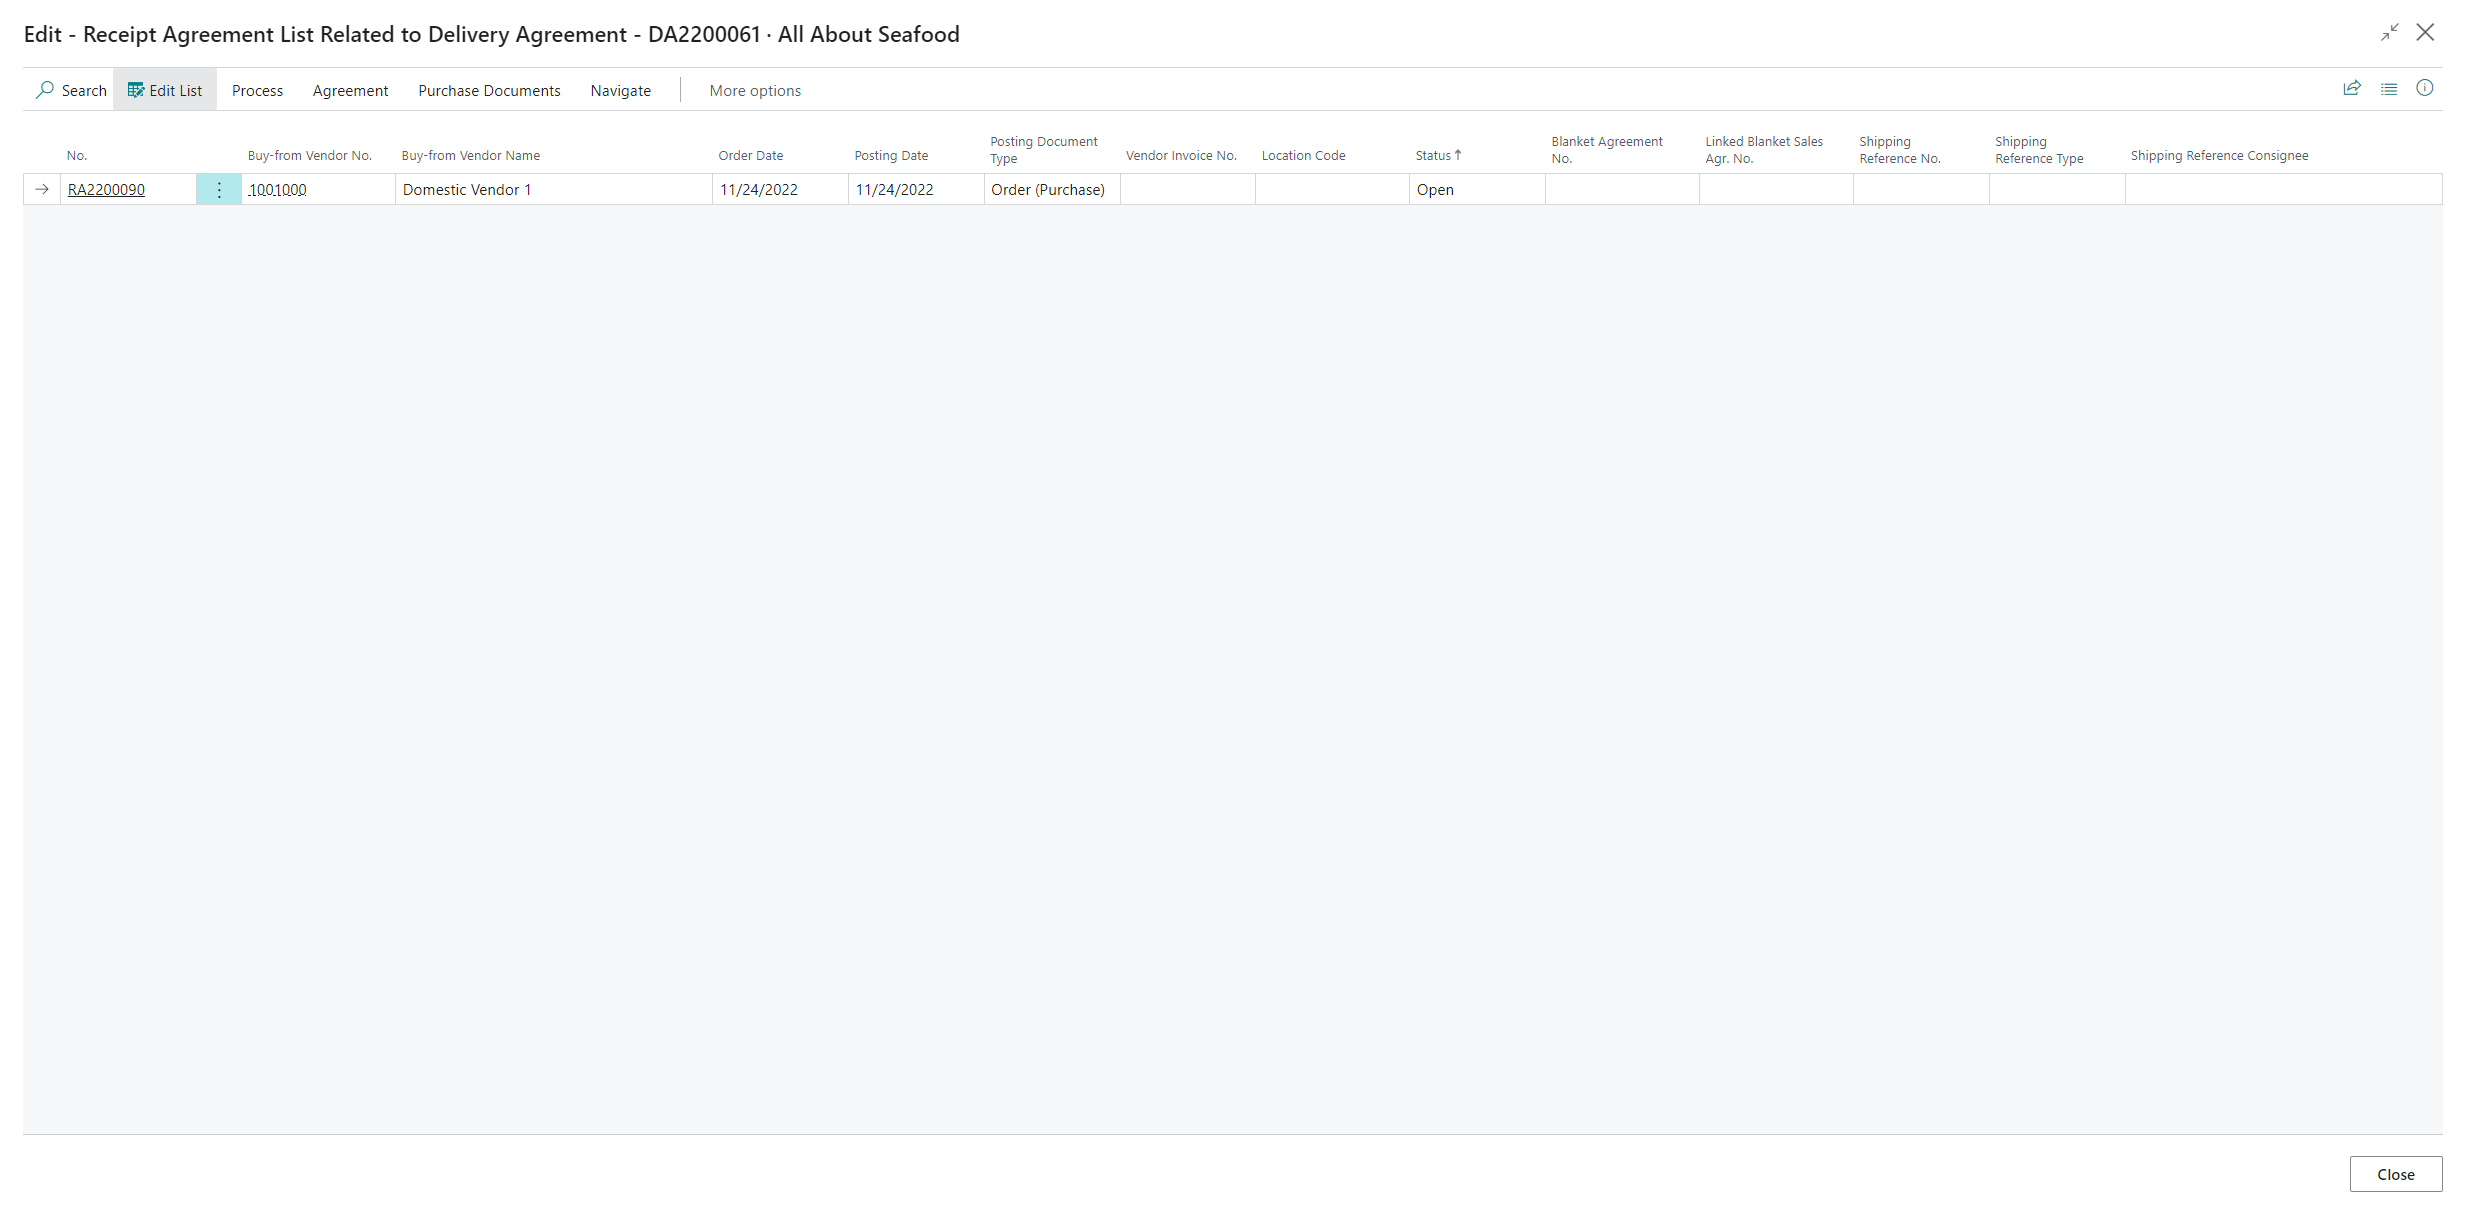Sort by Buy-from Vendor Name header
2466x1213 pixels.
coord(471,155)
